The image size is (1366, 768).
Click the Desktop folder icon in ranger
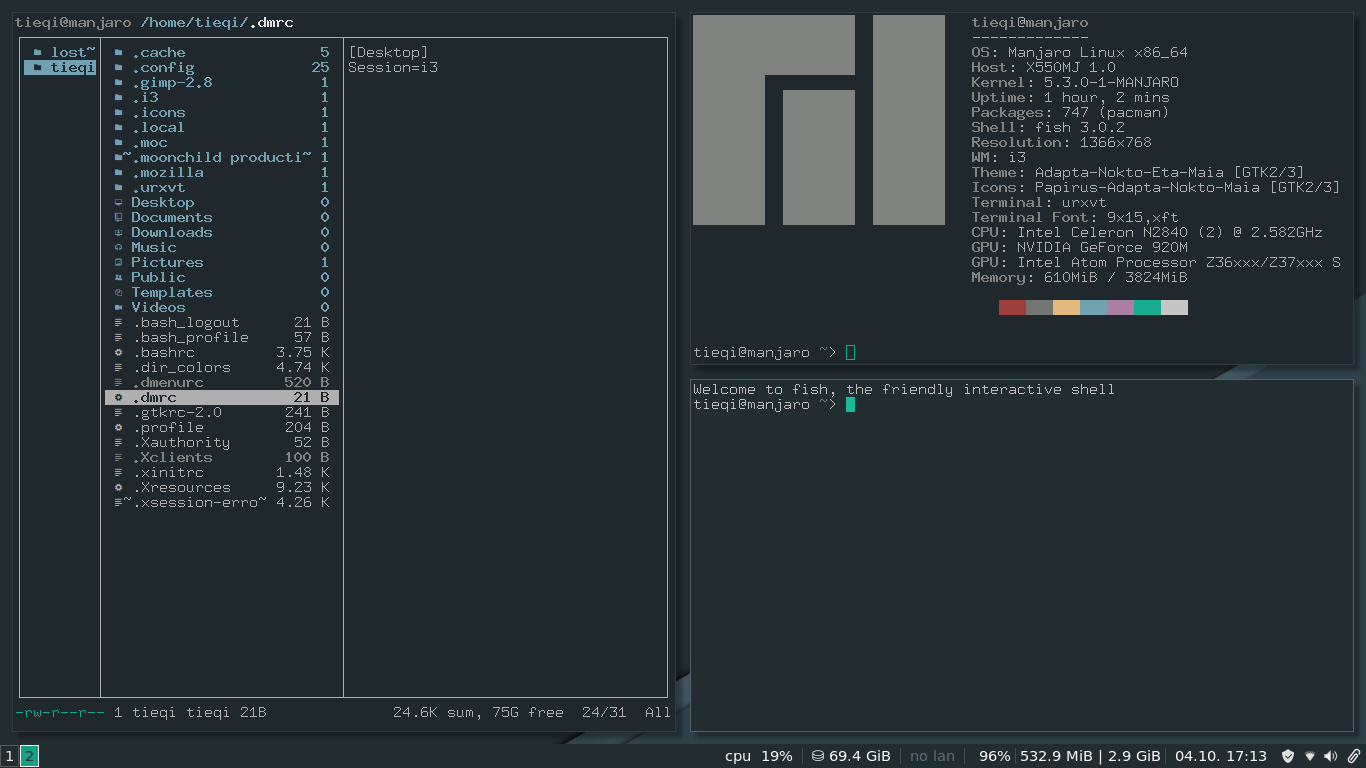coord(119,203)
